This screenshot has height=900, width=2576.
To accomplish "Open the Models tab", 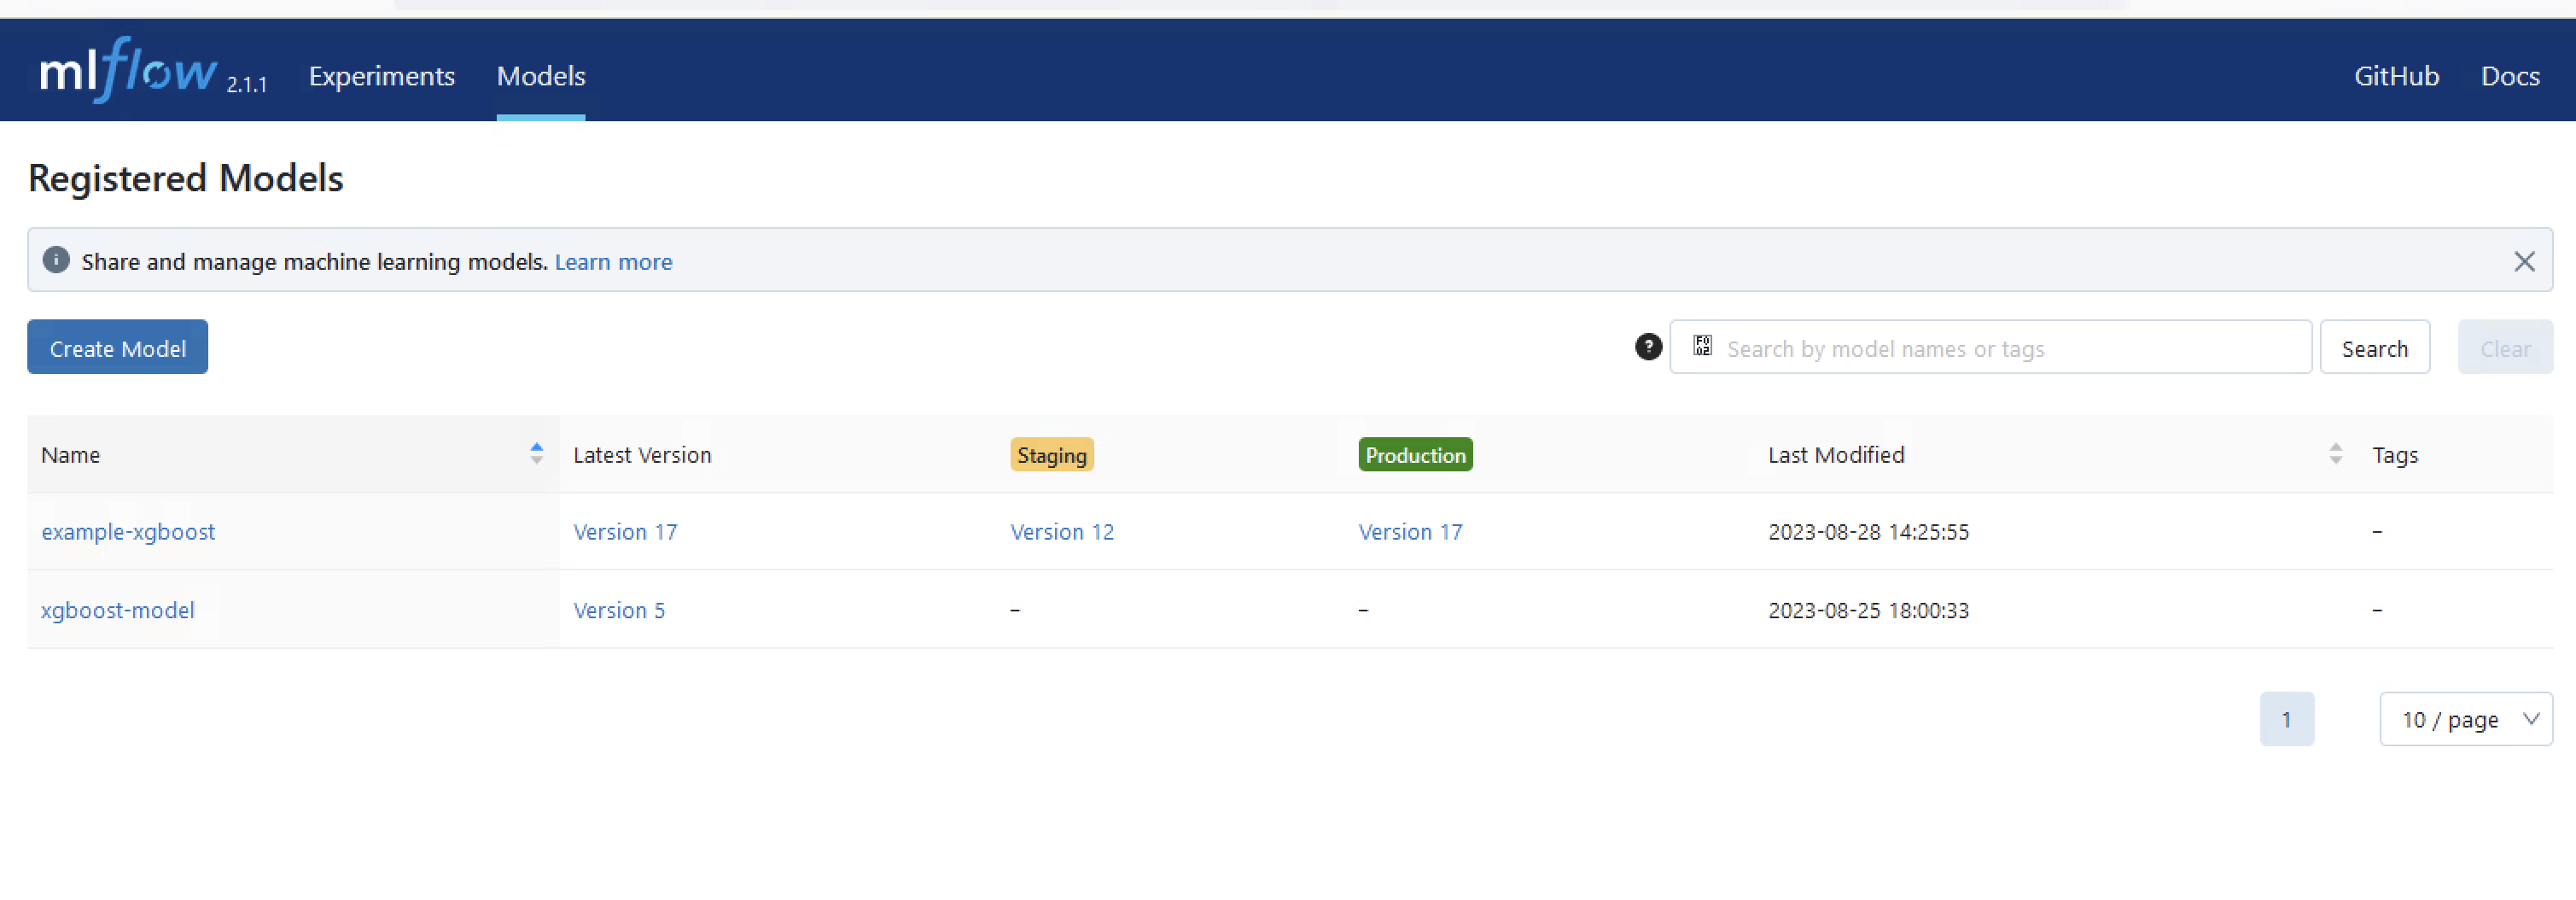I will [x=541, y=76].
